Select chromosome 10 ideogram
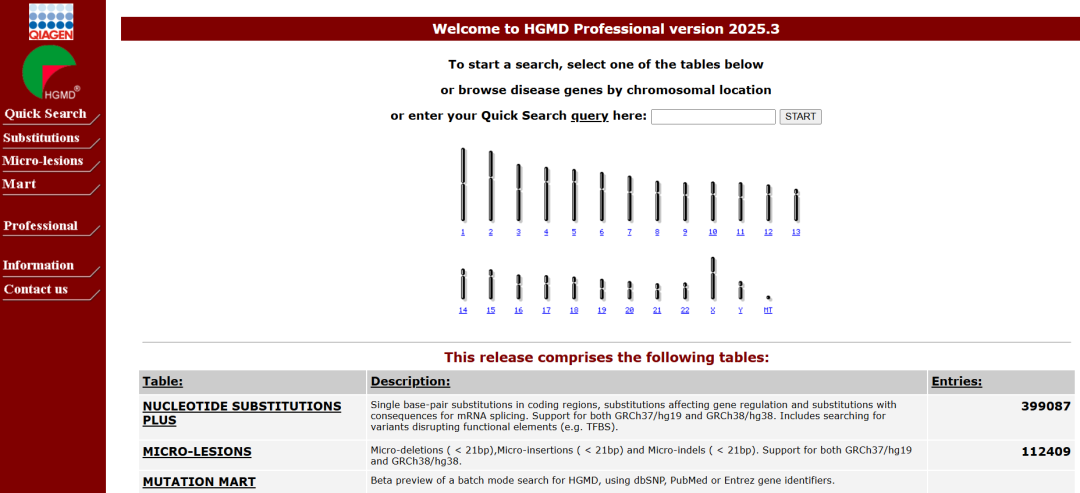Screen dimensions: 1080x493 [713, 202]
